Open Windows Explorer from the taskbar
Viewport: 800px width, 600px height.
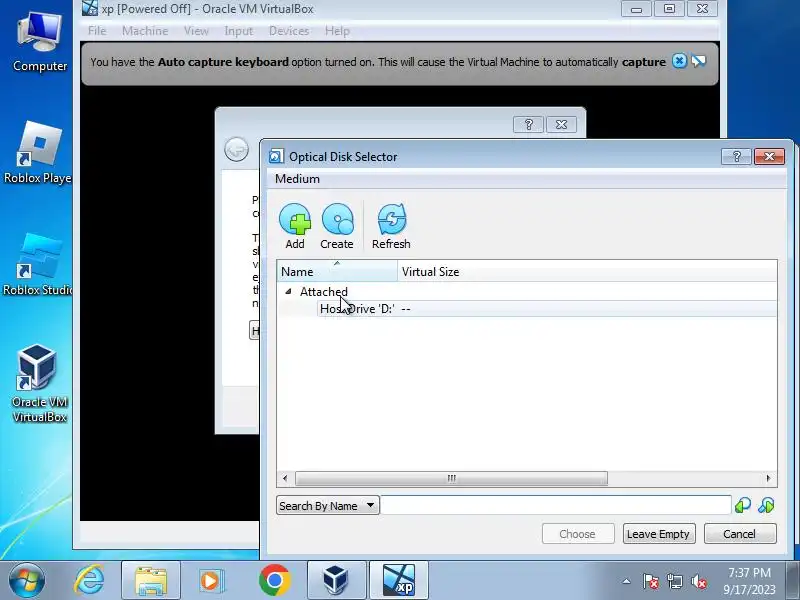pos(151,580)
